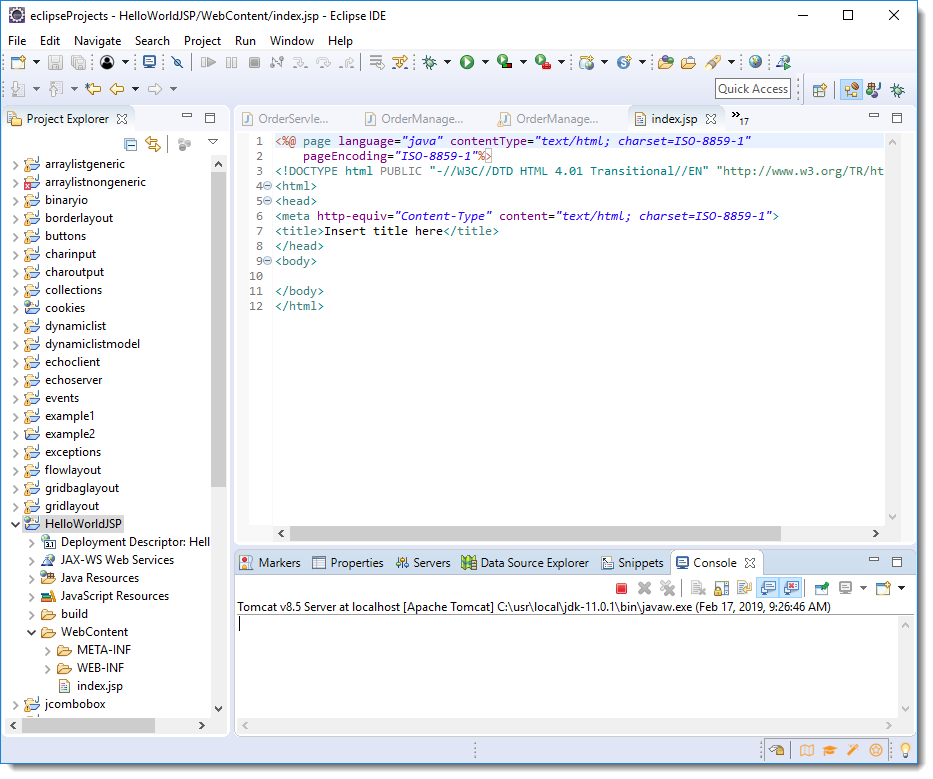Viewport: 933px width, 779px height.
Task: Toggle the Skip All Breakpoints icon
Action: tap(177, 62)
